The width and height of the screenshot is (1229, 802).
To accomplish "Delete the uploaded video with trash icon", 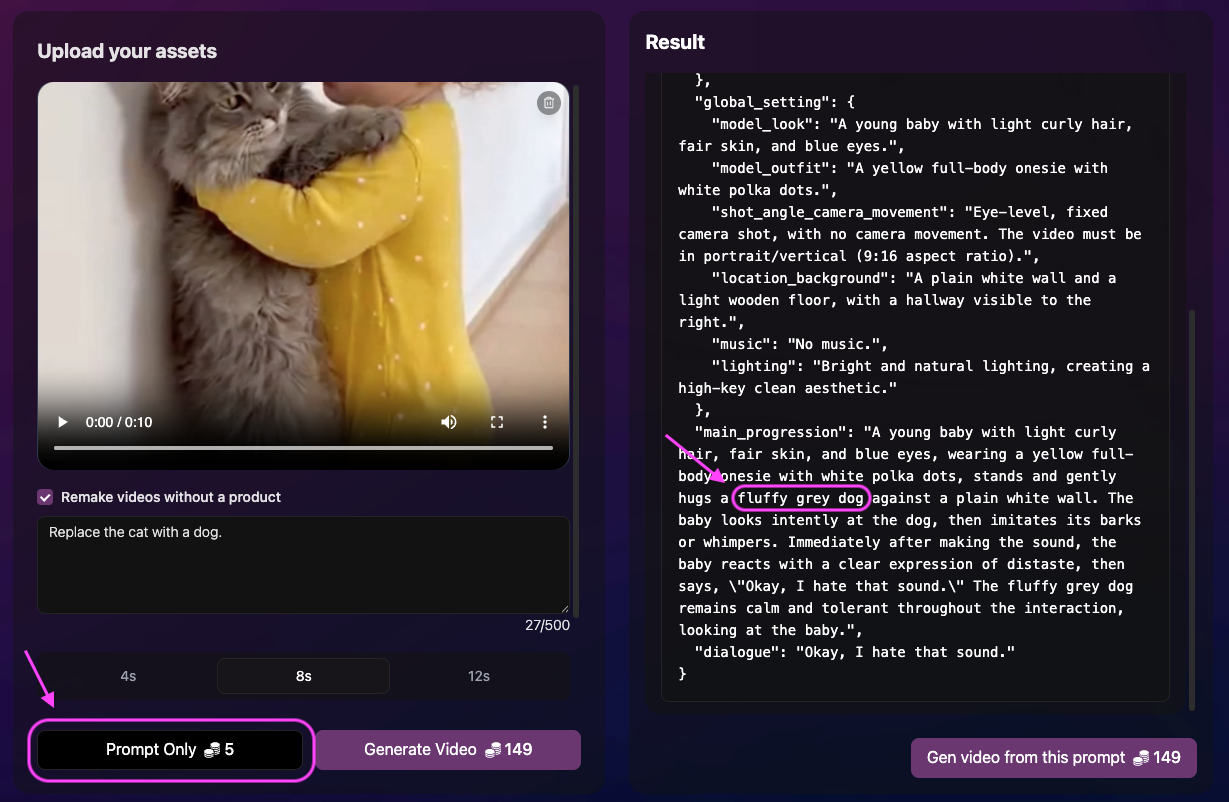I will 548,103.
